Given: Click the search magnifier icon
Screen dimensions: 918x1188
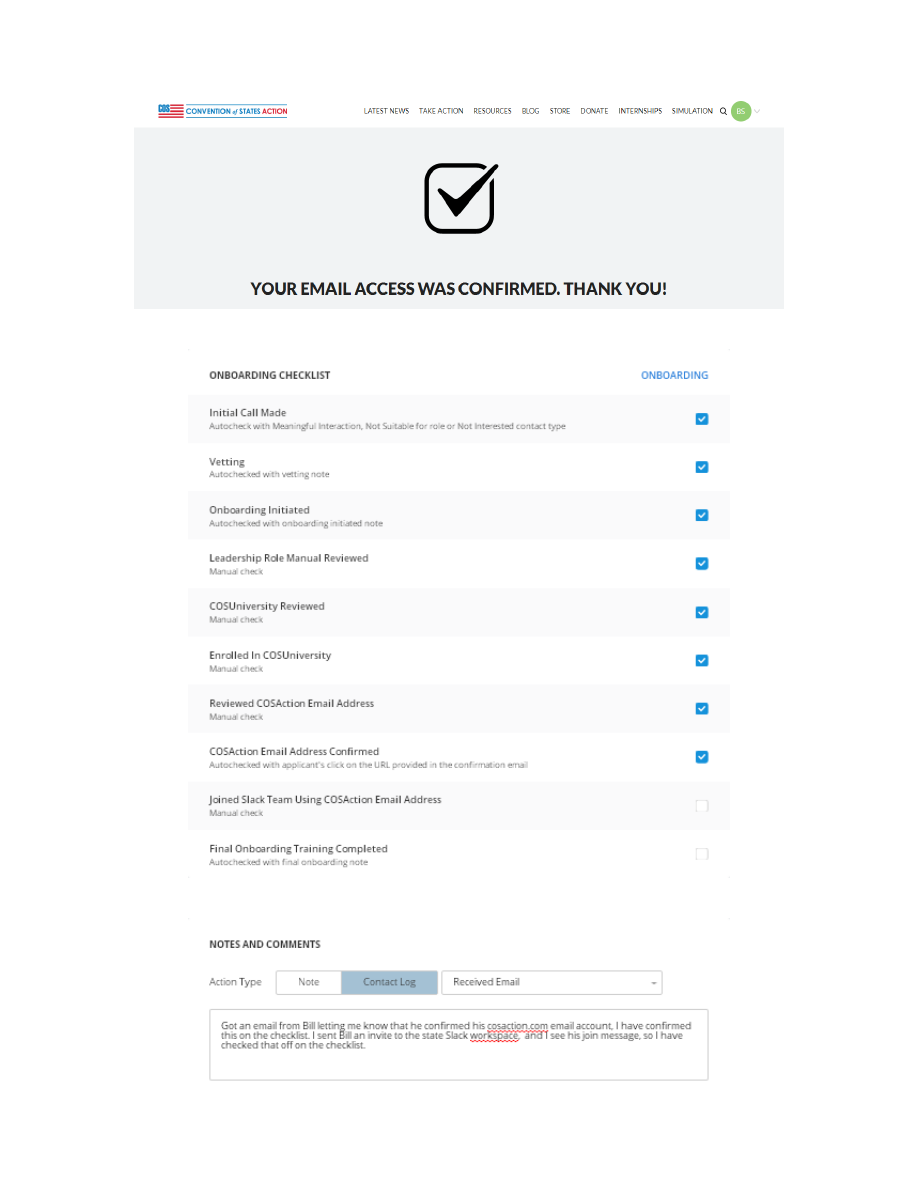Looking at the screenshot, I should pos(723,111).
